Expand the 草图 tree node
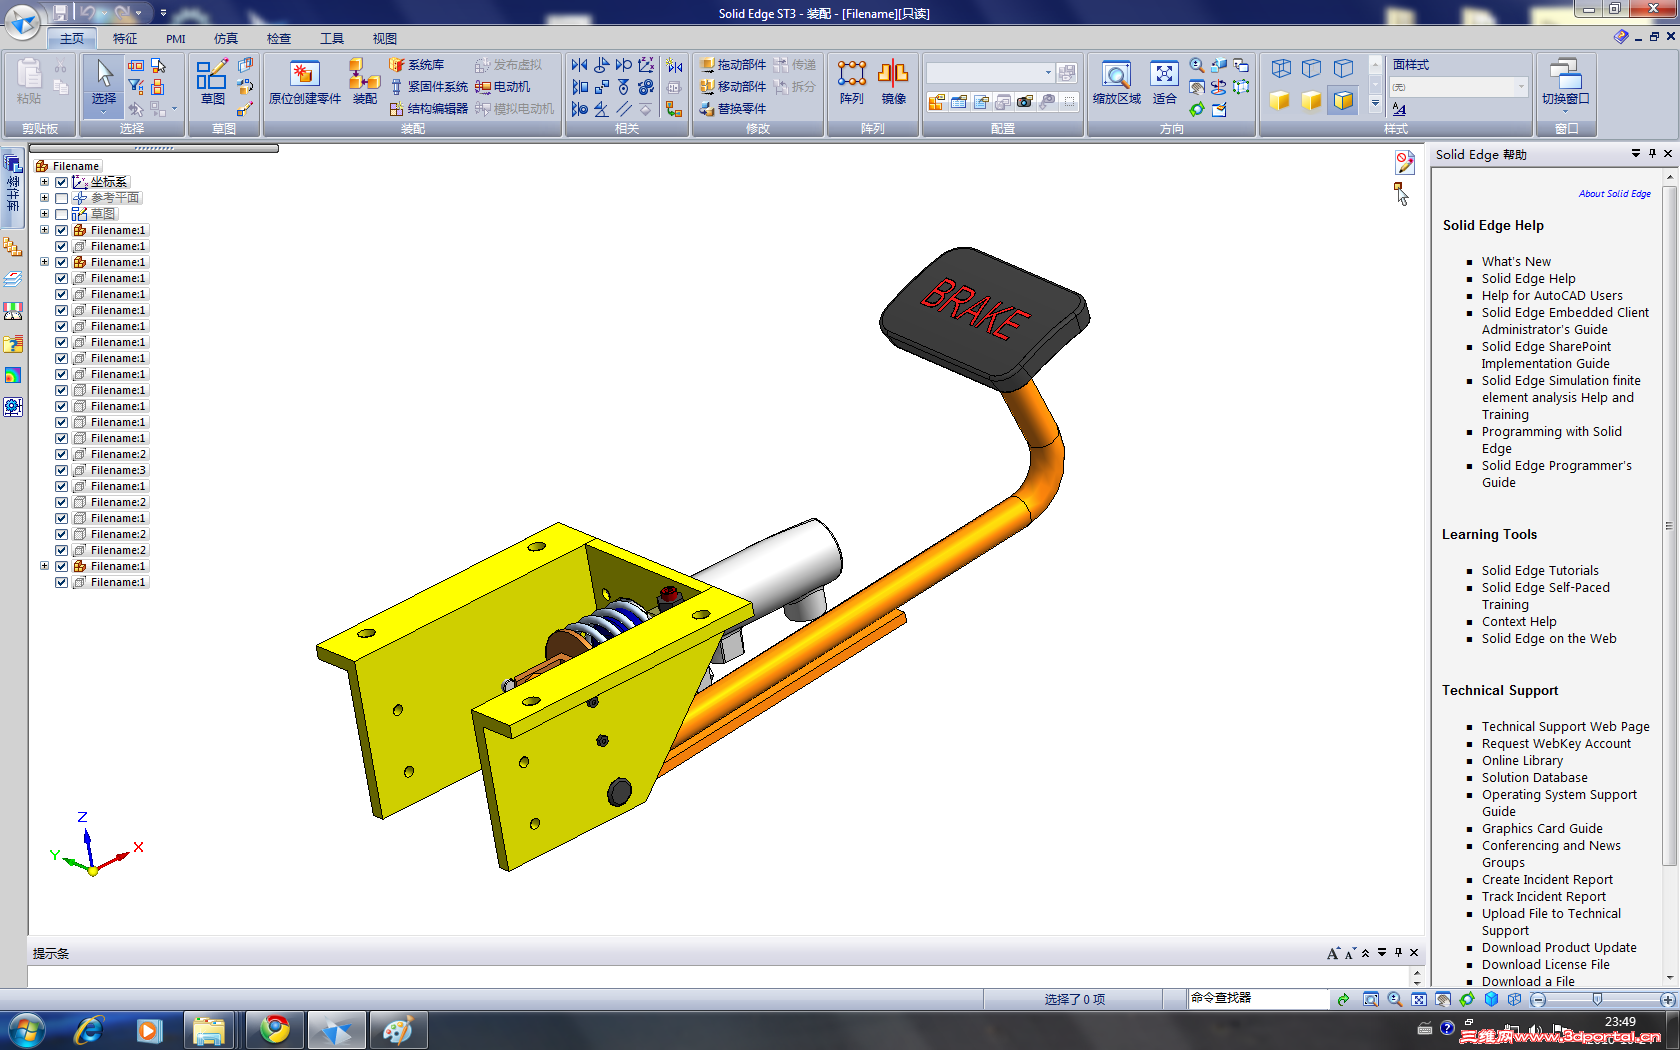Viewport: 1680px width, 1050px height. coord(44,214)
